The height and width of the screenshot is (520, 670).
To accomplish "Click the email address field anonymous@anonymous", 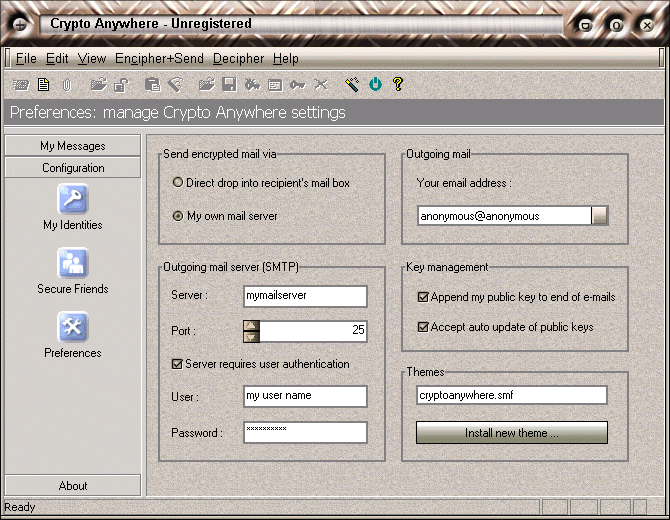I will click(505, 216).
